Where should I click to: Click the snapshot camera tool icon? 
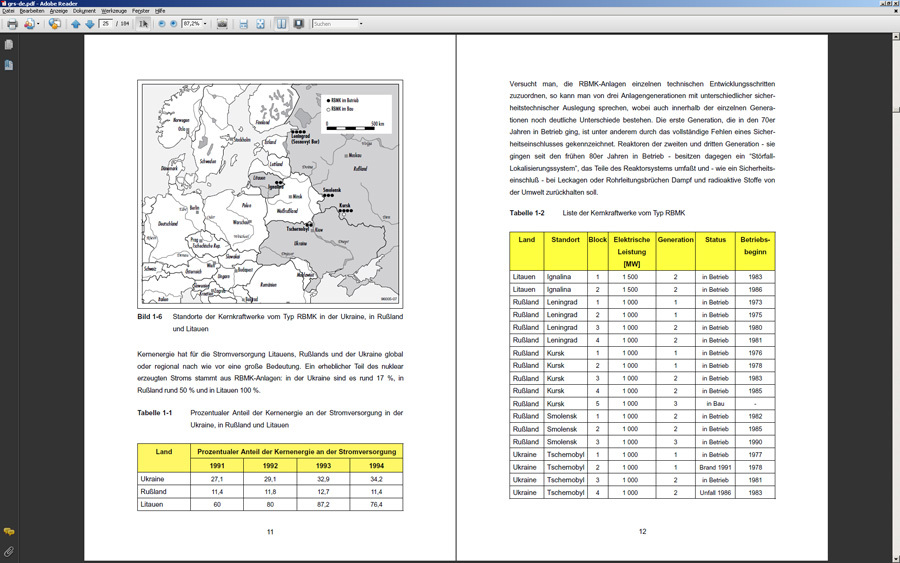point(223,24)
